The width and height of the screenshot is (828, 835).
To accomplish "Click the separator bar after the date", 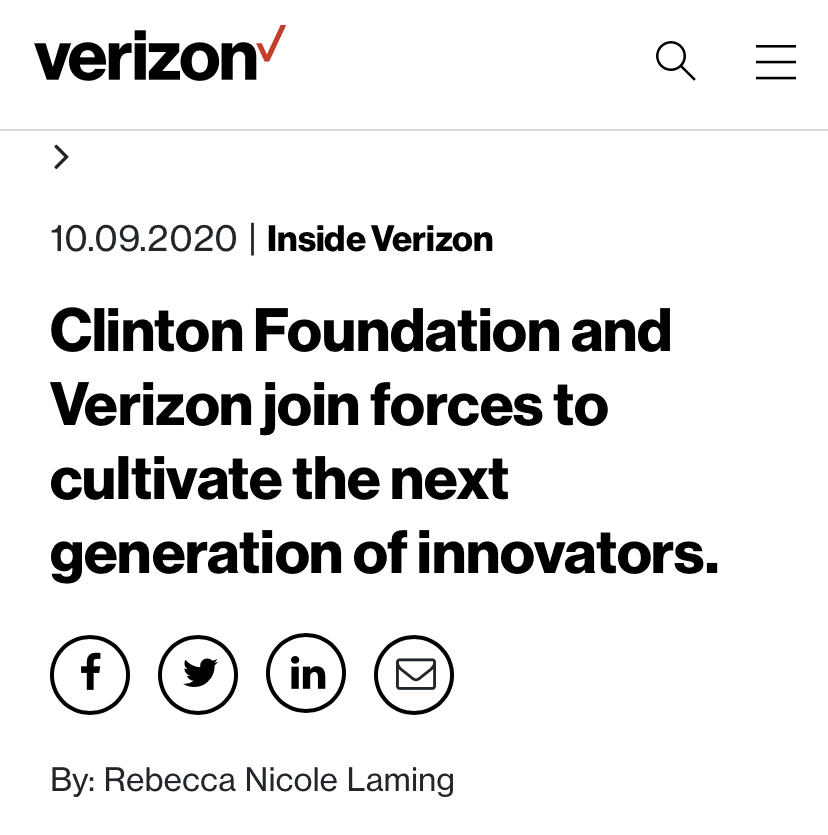I will point(252,240).
